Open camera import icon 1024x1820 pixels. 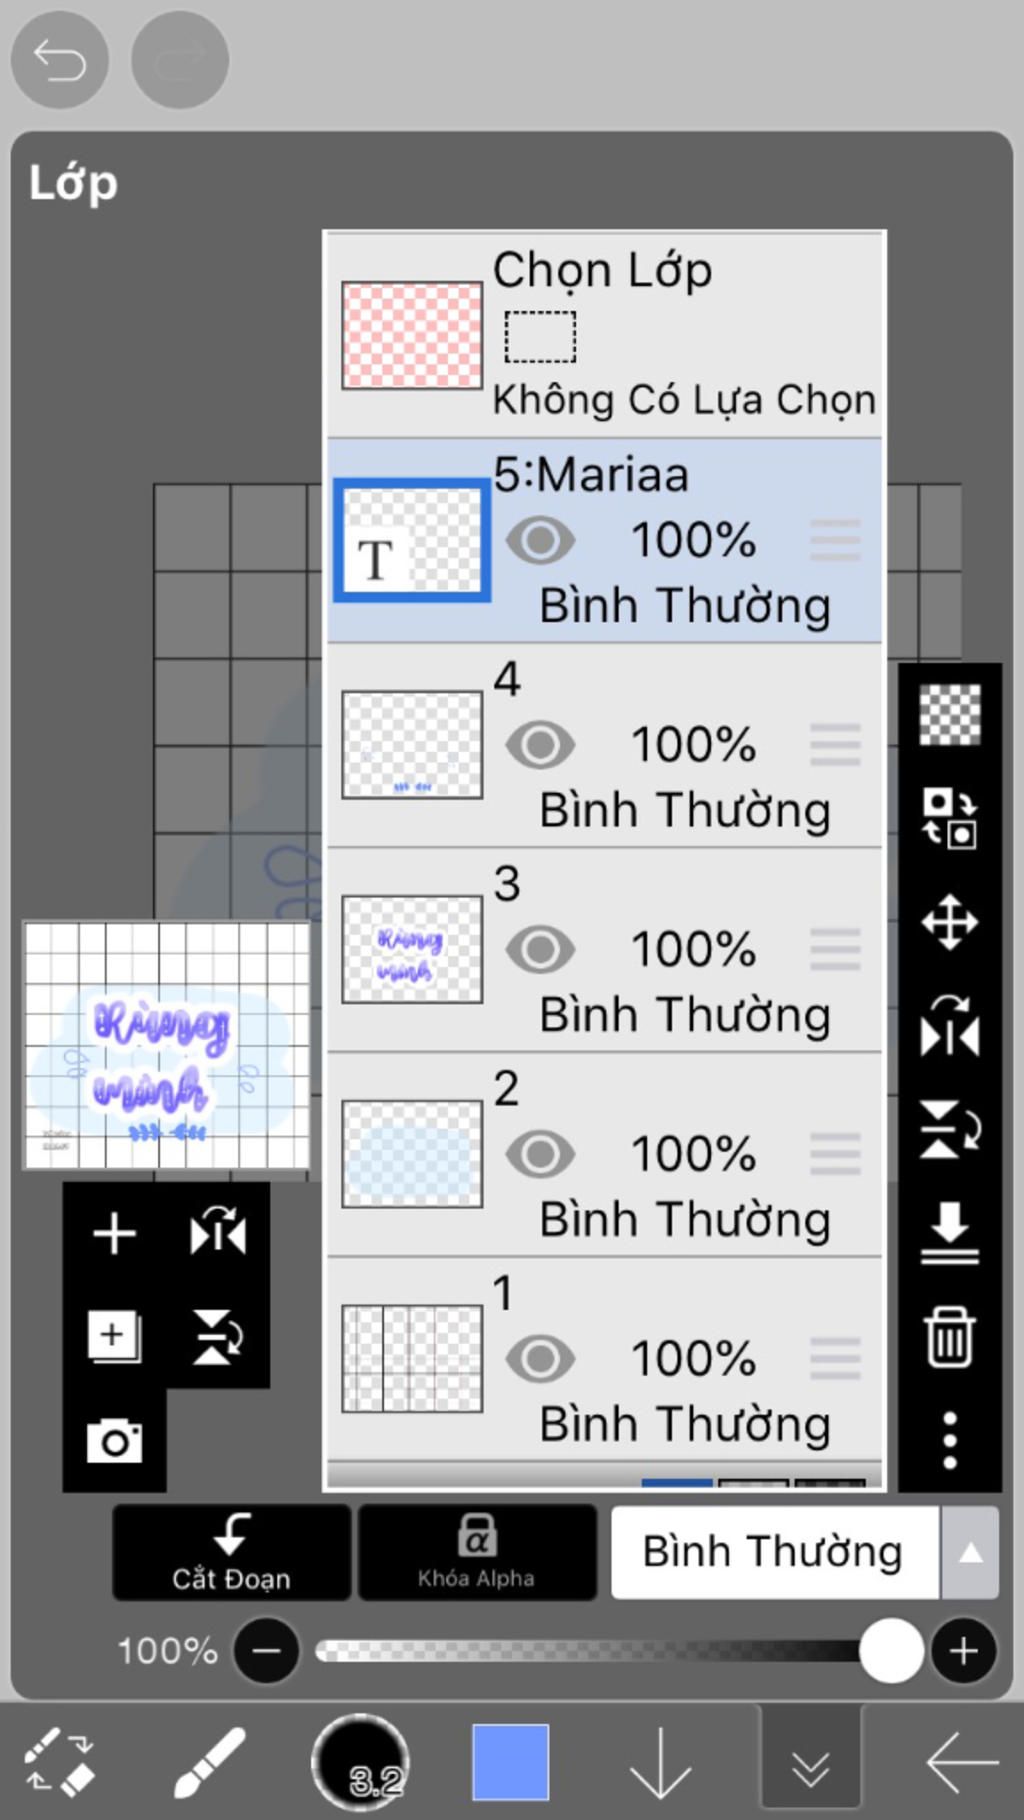click(x=114, y=1441)
